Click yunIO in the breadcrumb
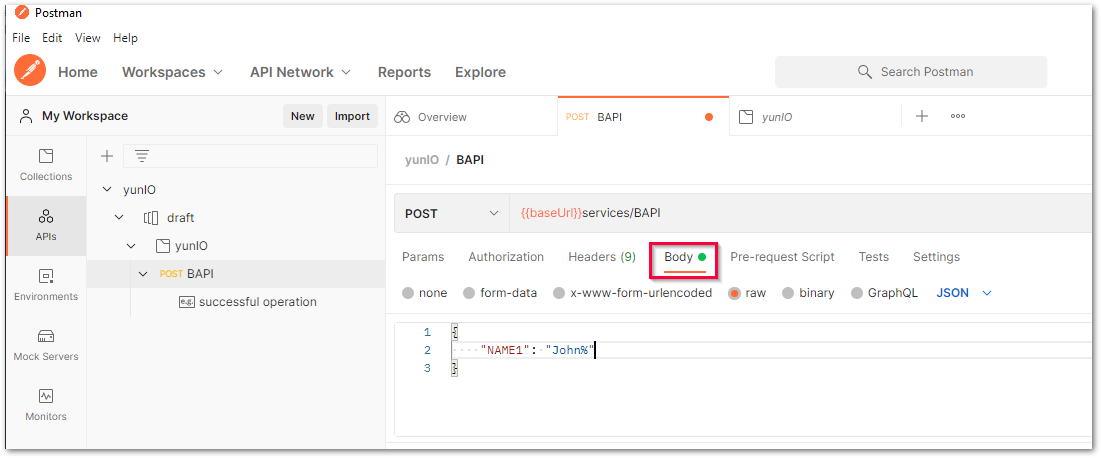The height and width of the screenshot is (458, 1101). pos(421,160)
